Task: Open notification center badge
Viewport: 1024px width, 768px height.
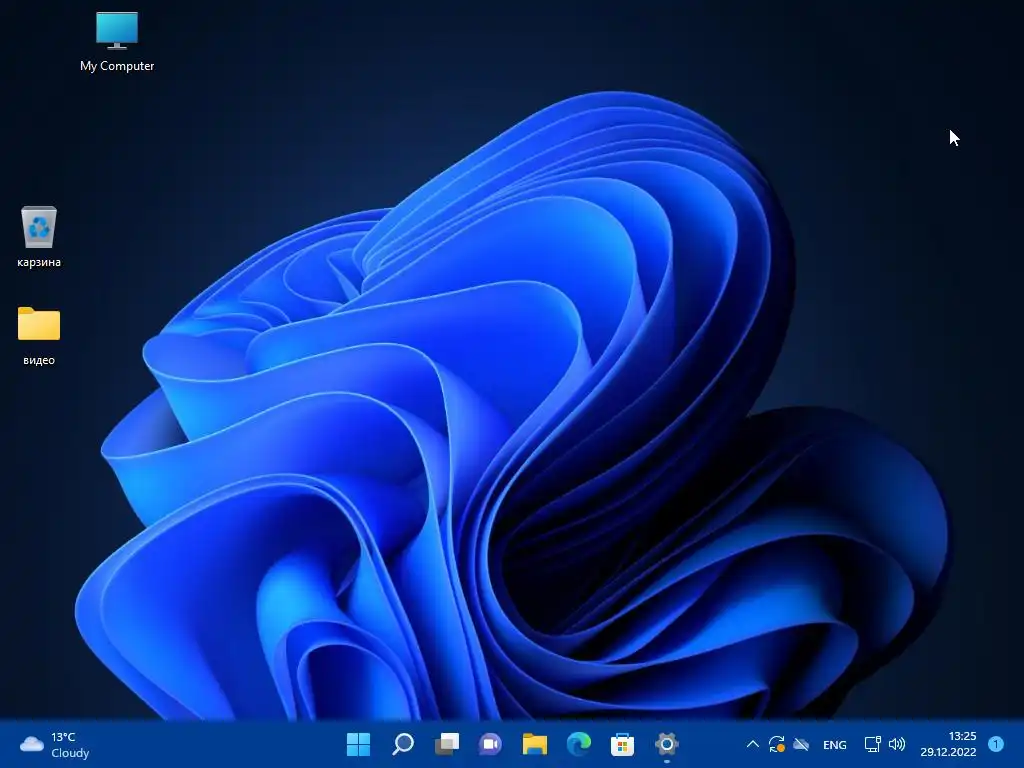Action: click(996, 744)
